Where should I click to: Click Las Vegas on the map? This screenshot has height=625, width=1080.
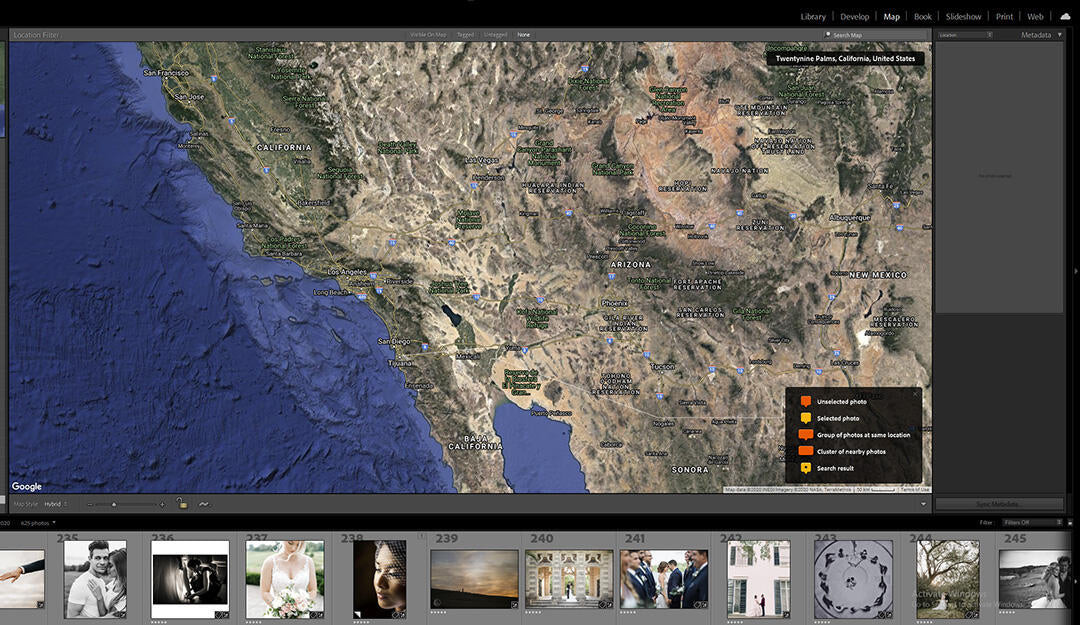click(x=481, y=160)
